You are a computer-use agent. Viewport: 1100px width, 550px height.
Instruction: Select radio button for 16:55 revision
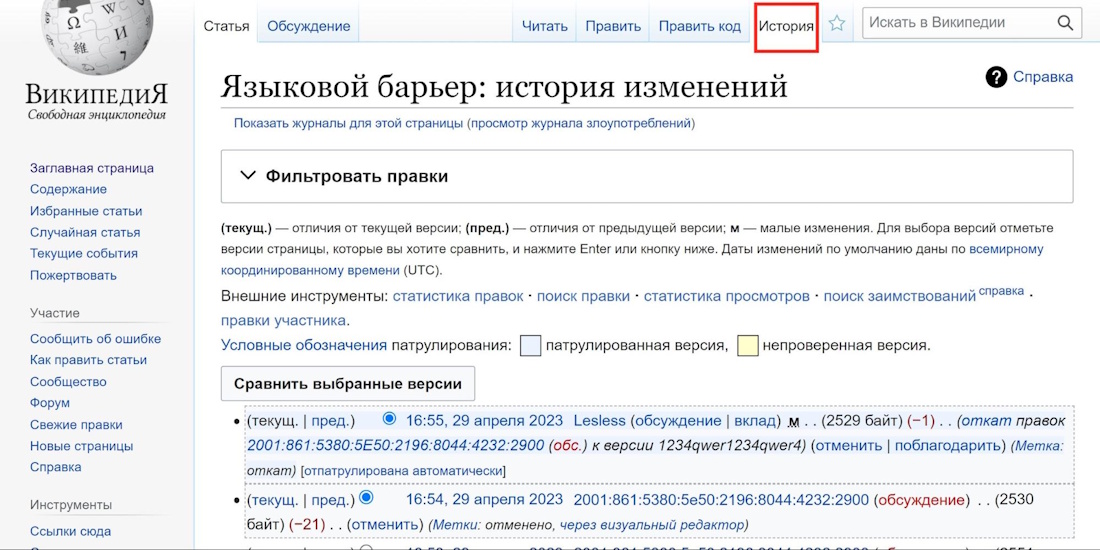point(389,419)
